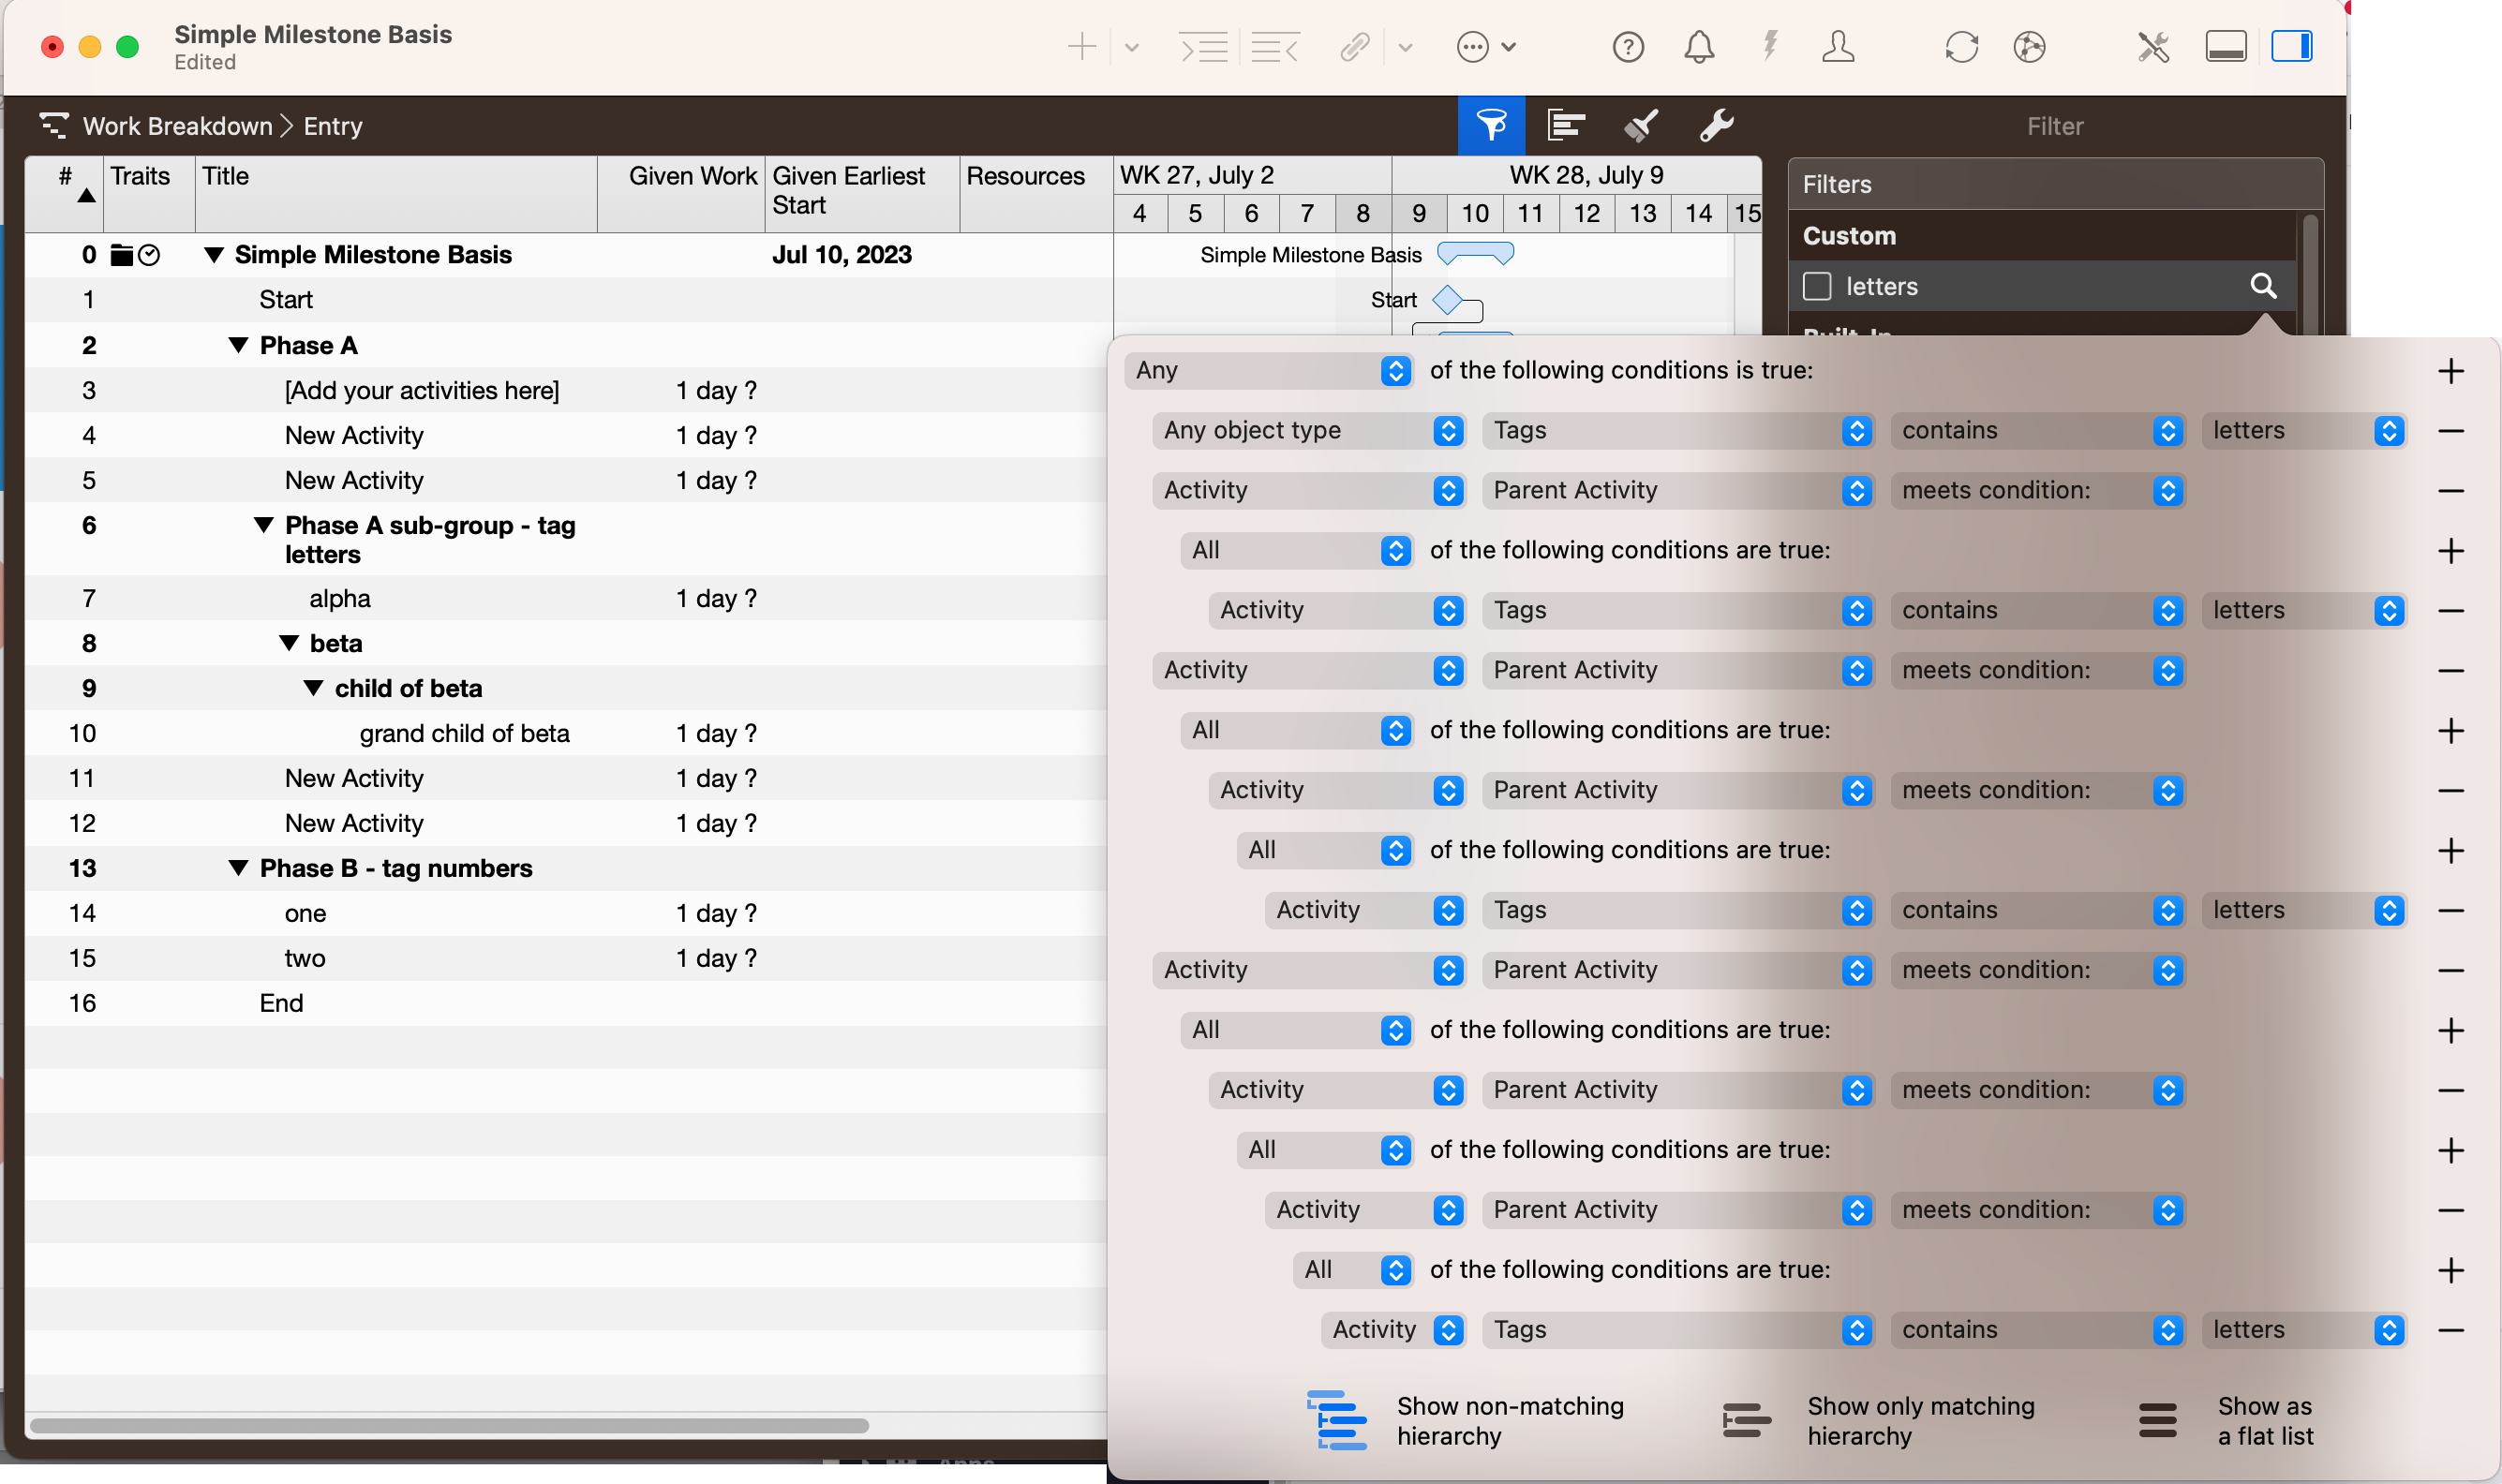
Task: Open Link options chevron beside the chain icon
Action: (1405, 47)
